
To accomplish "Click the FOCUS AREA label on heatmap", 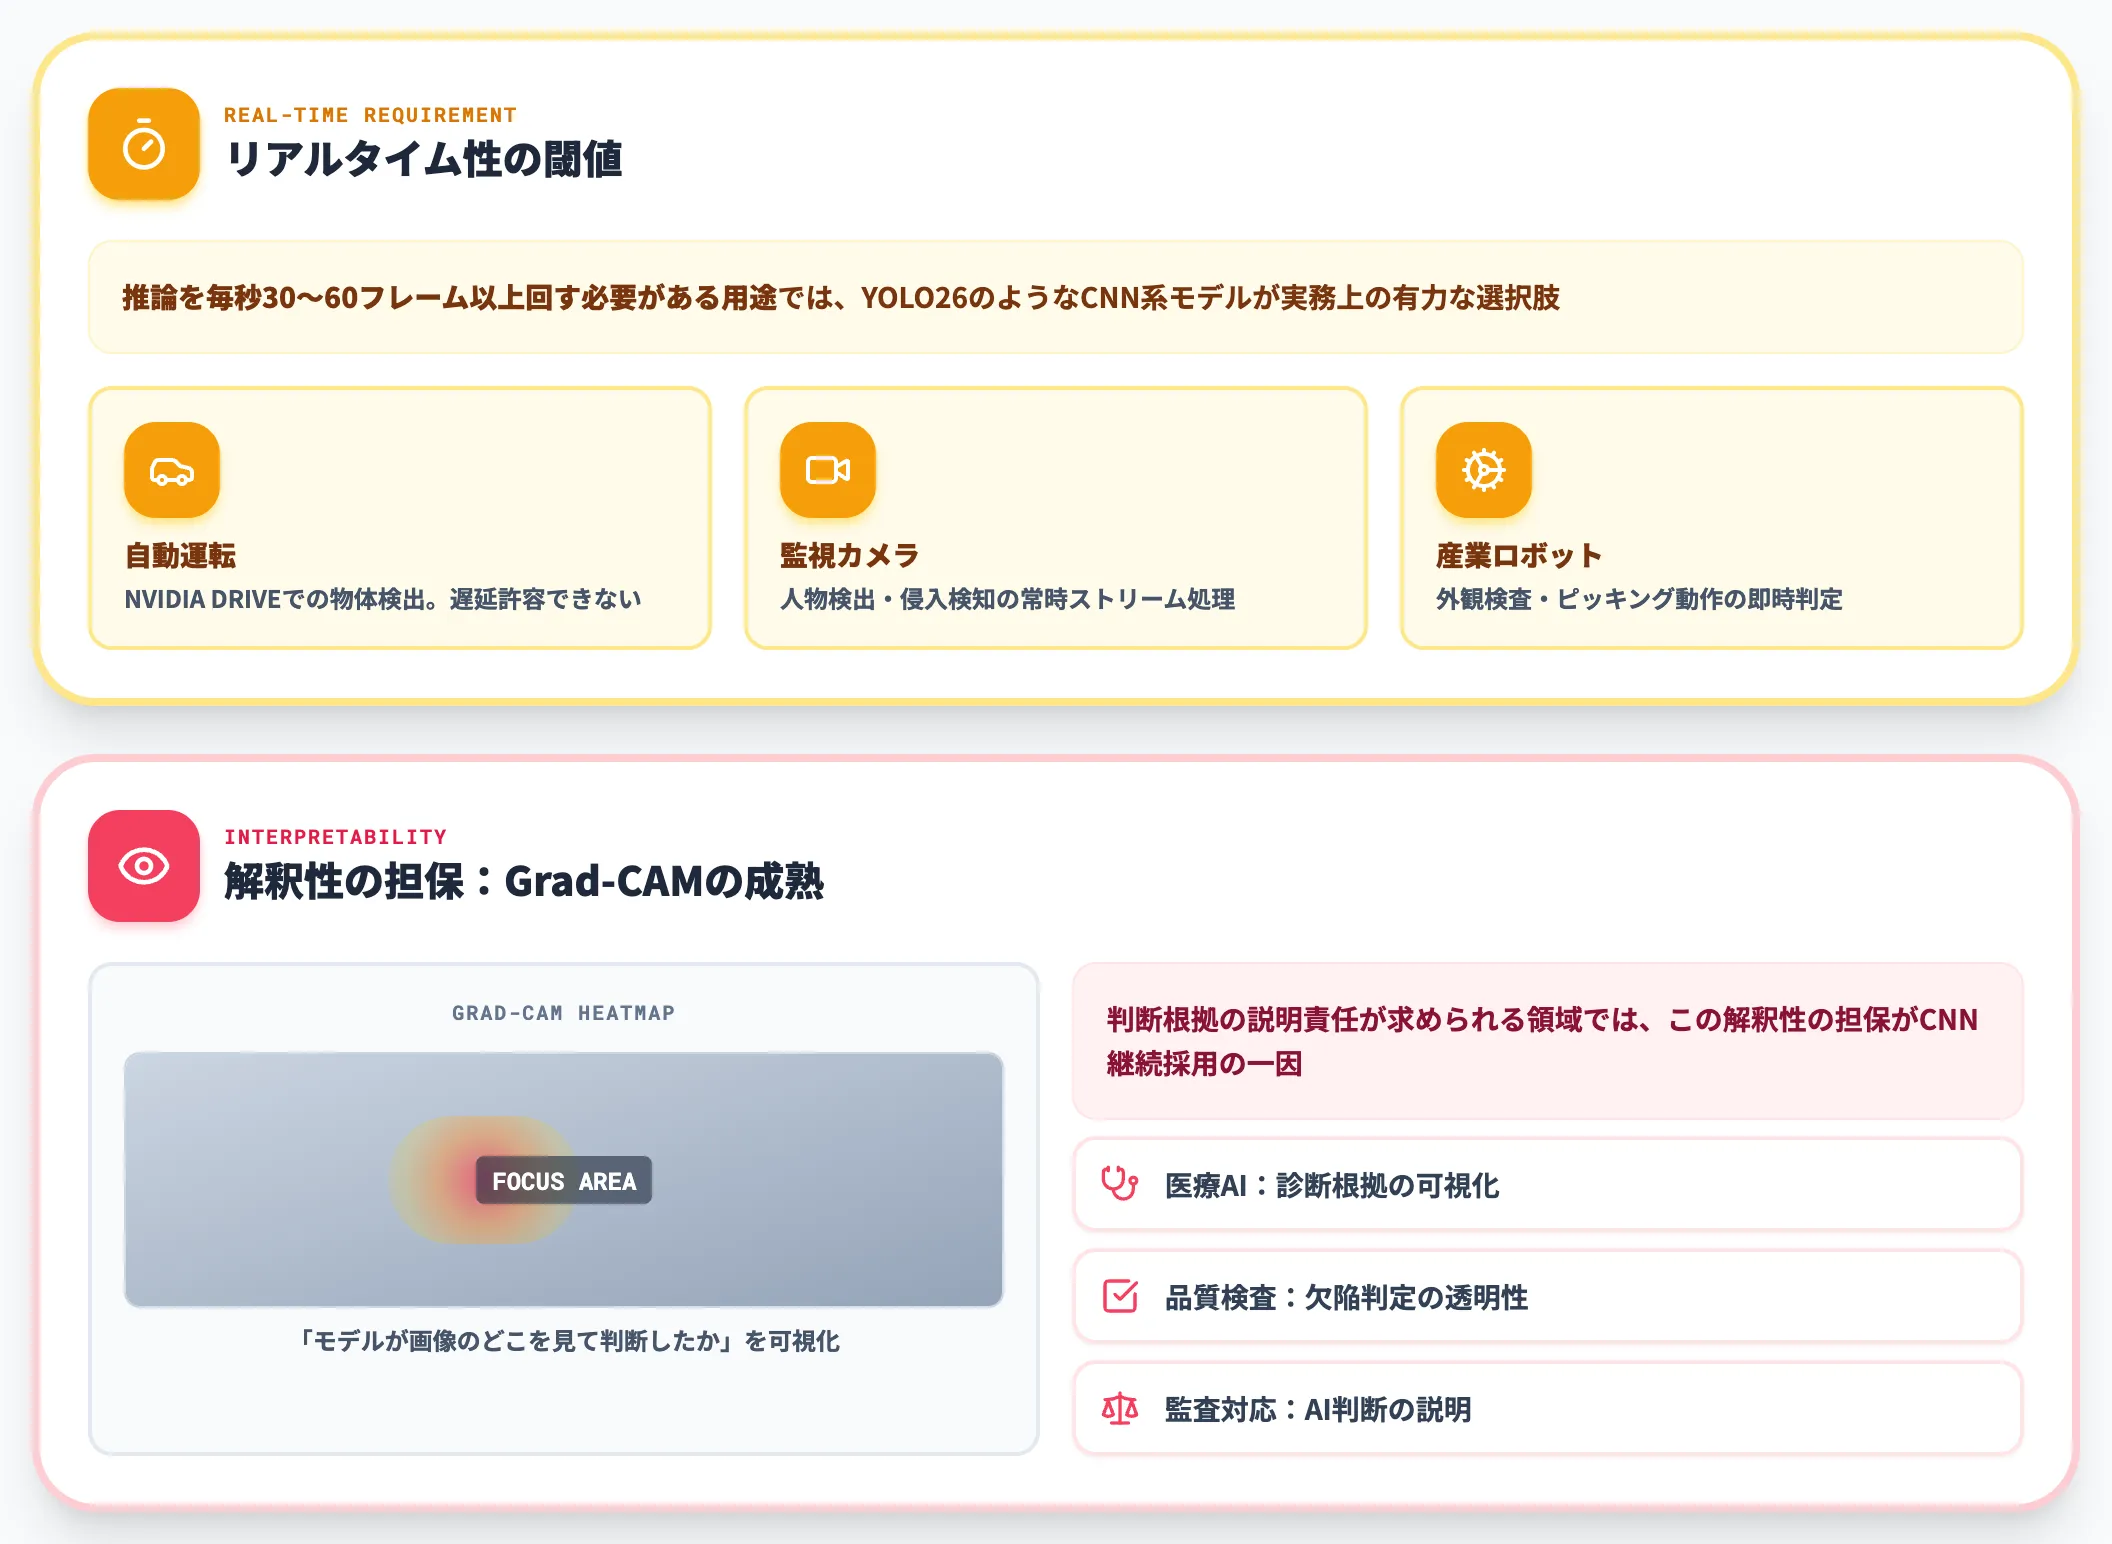I will click(x=564, y=1181).
